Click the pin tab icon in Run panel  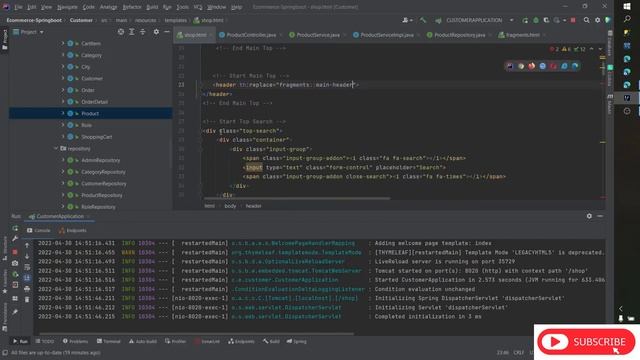(15, 312)
